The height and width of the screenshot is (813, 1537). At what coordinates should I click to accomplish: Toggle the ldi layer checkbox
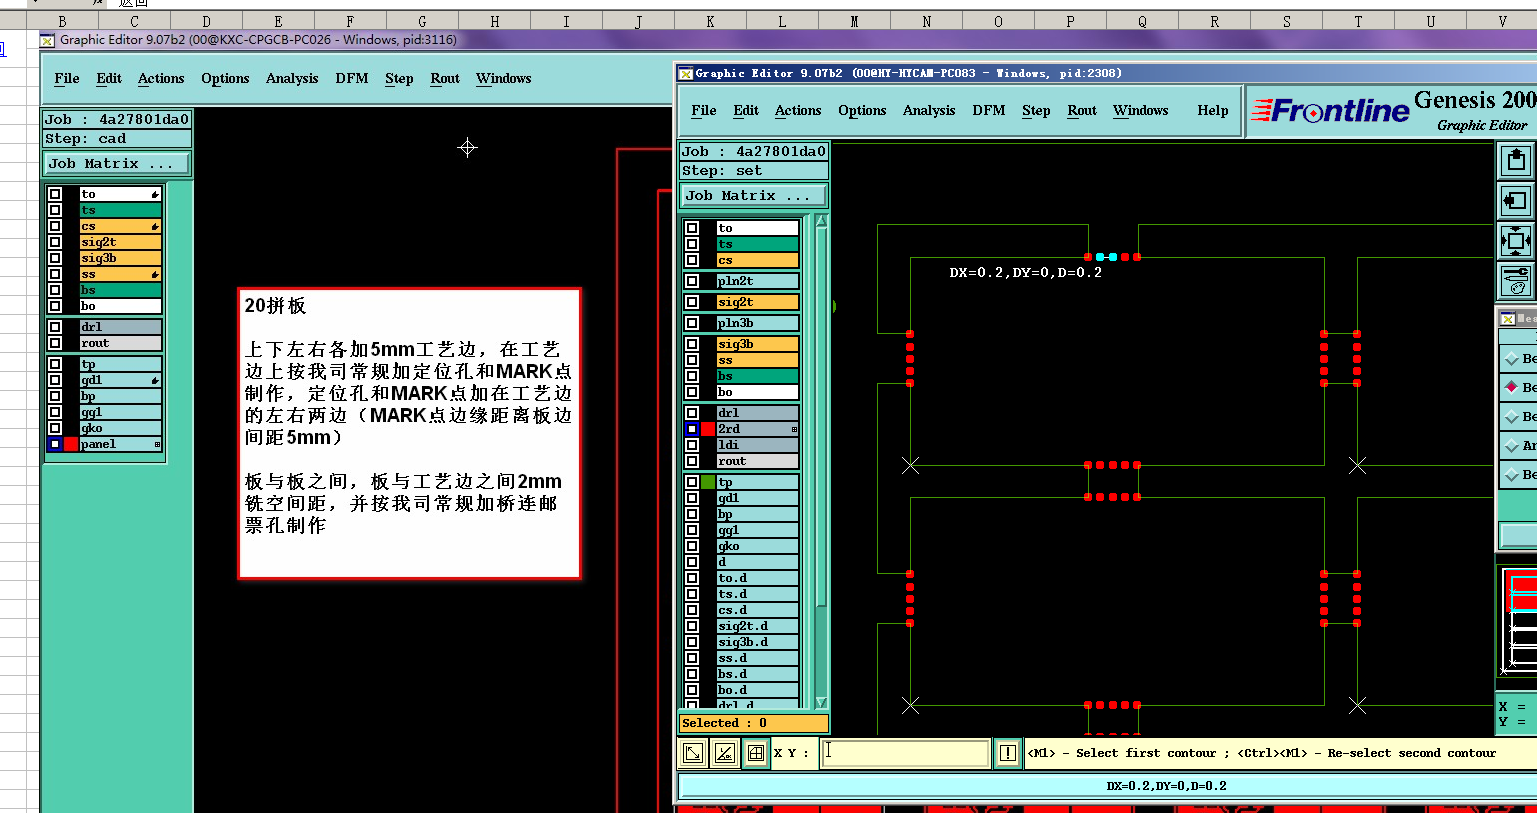tap(692, 445)
